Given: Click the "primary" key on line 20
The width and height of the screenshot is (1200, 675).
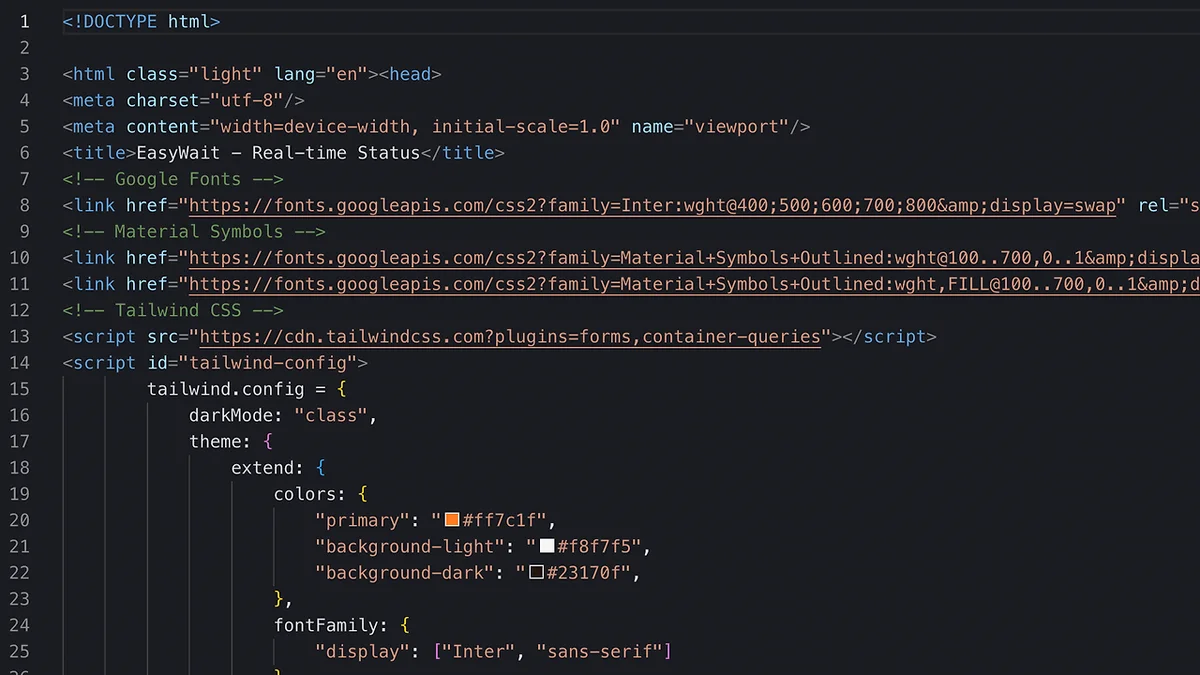Looking at the screenshot, I should [x=363, y=520].
